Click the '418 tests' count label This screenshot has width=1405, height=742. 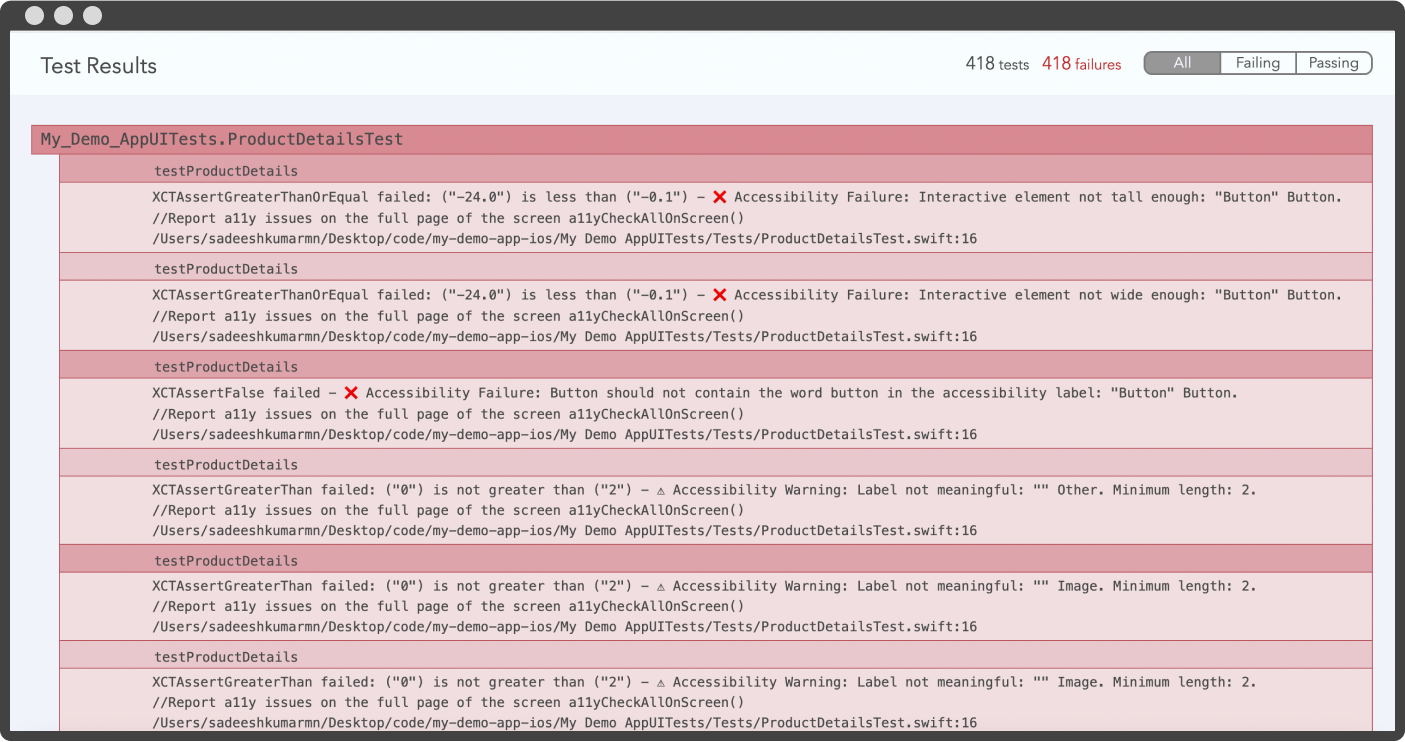[x=996, y=63]
